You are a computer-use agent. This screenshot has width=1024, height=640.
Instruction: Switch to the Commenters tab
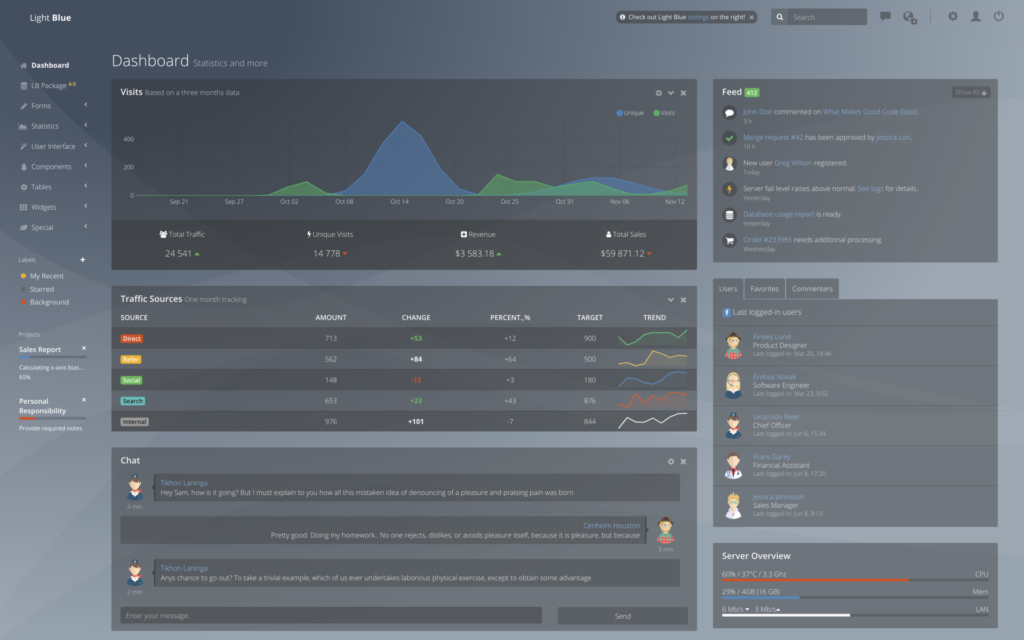click(x=812, y=289)
